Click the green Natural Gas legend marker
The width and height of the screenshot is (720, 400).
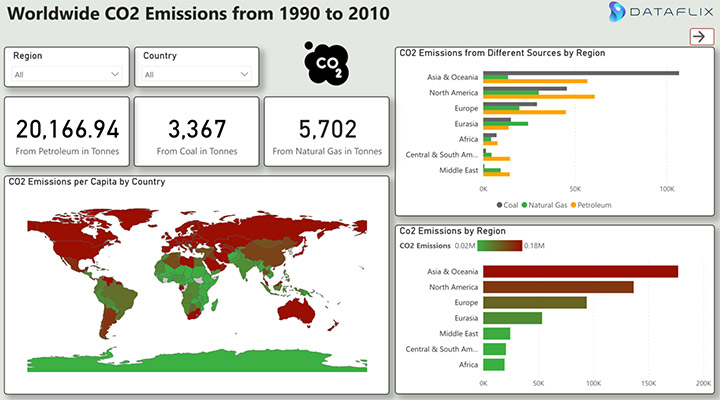pyautogui.click(x=523, y=204)
